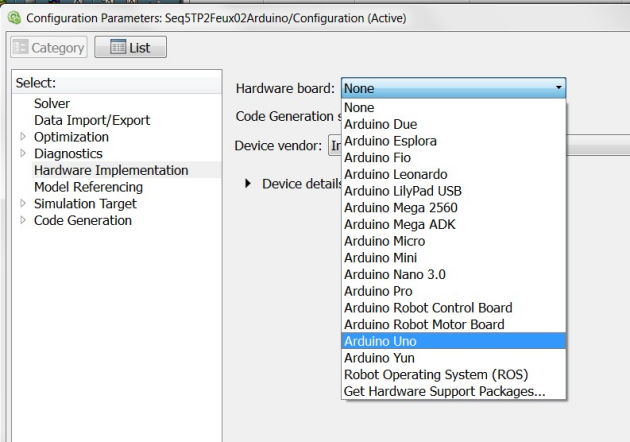Expand the Simulation Target tree node

click(23, 203)
